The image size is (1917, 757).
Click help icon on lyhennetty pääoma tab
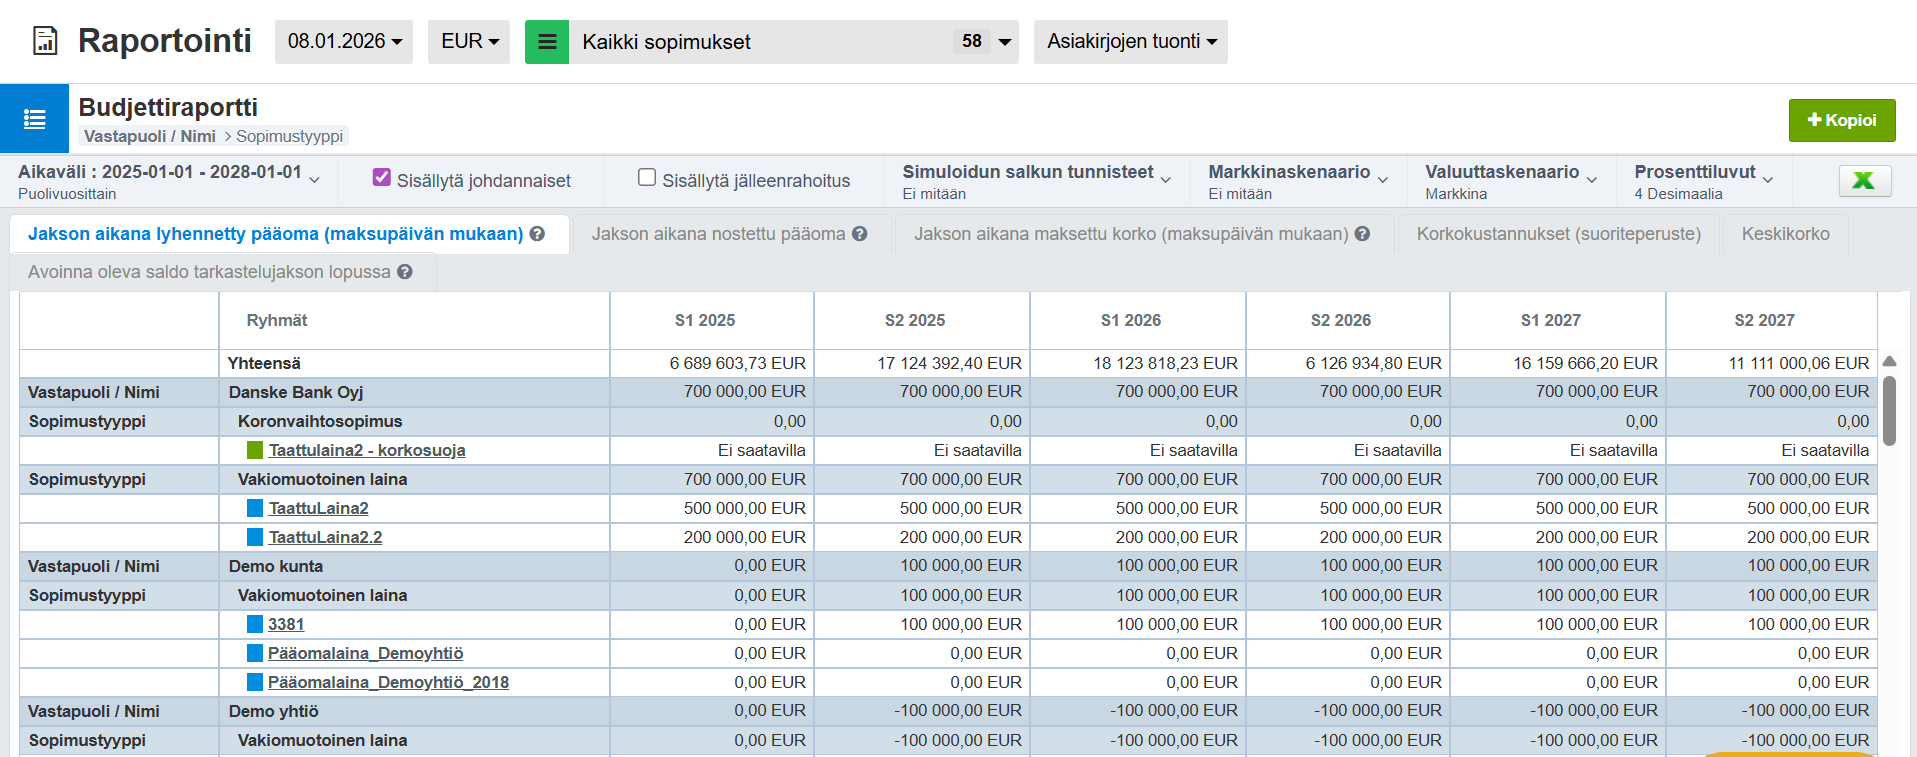click(x=537, y=234)
